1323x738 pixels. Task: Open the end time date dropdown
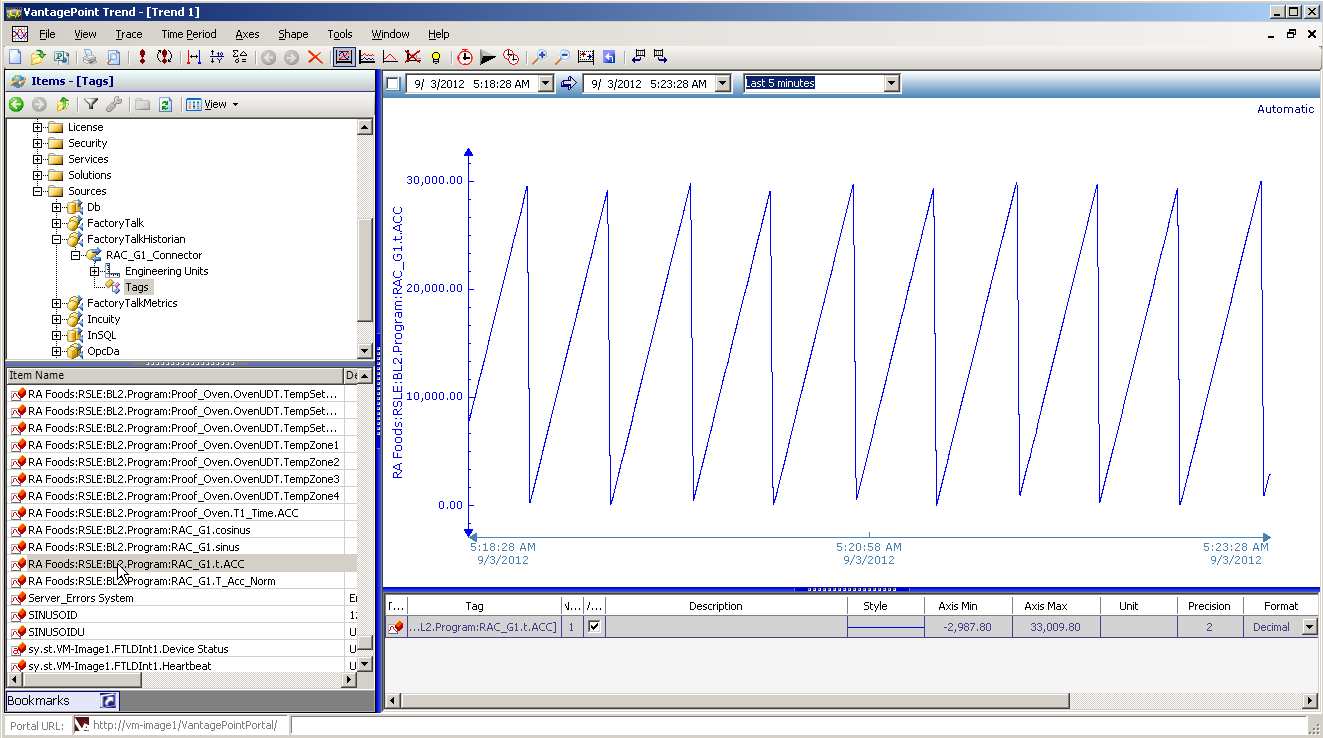(x=723, y=84)
